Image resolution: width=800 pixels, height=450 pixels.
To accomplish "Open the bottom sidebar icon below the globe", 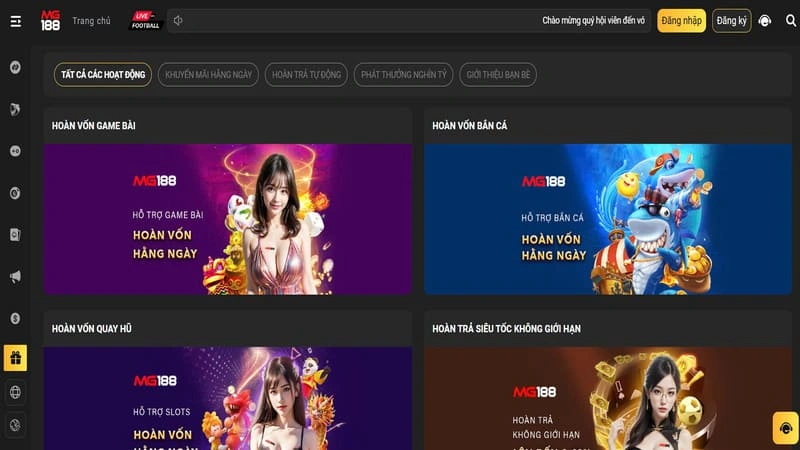I will coord(15,425).
